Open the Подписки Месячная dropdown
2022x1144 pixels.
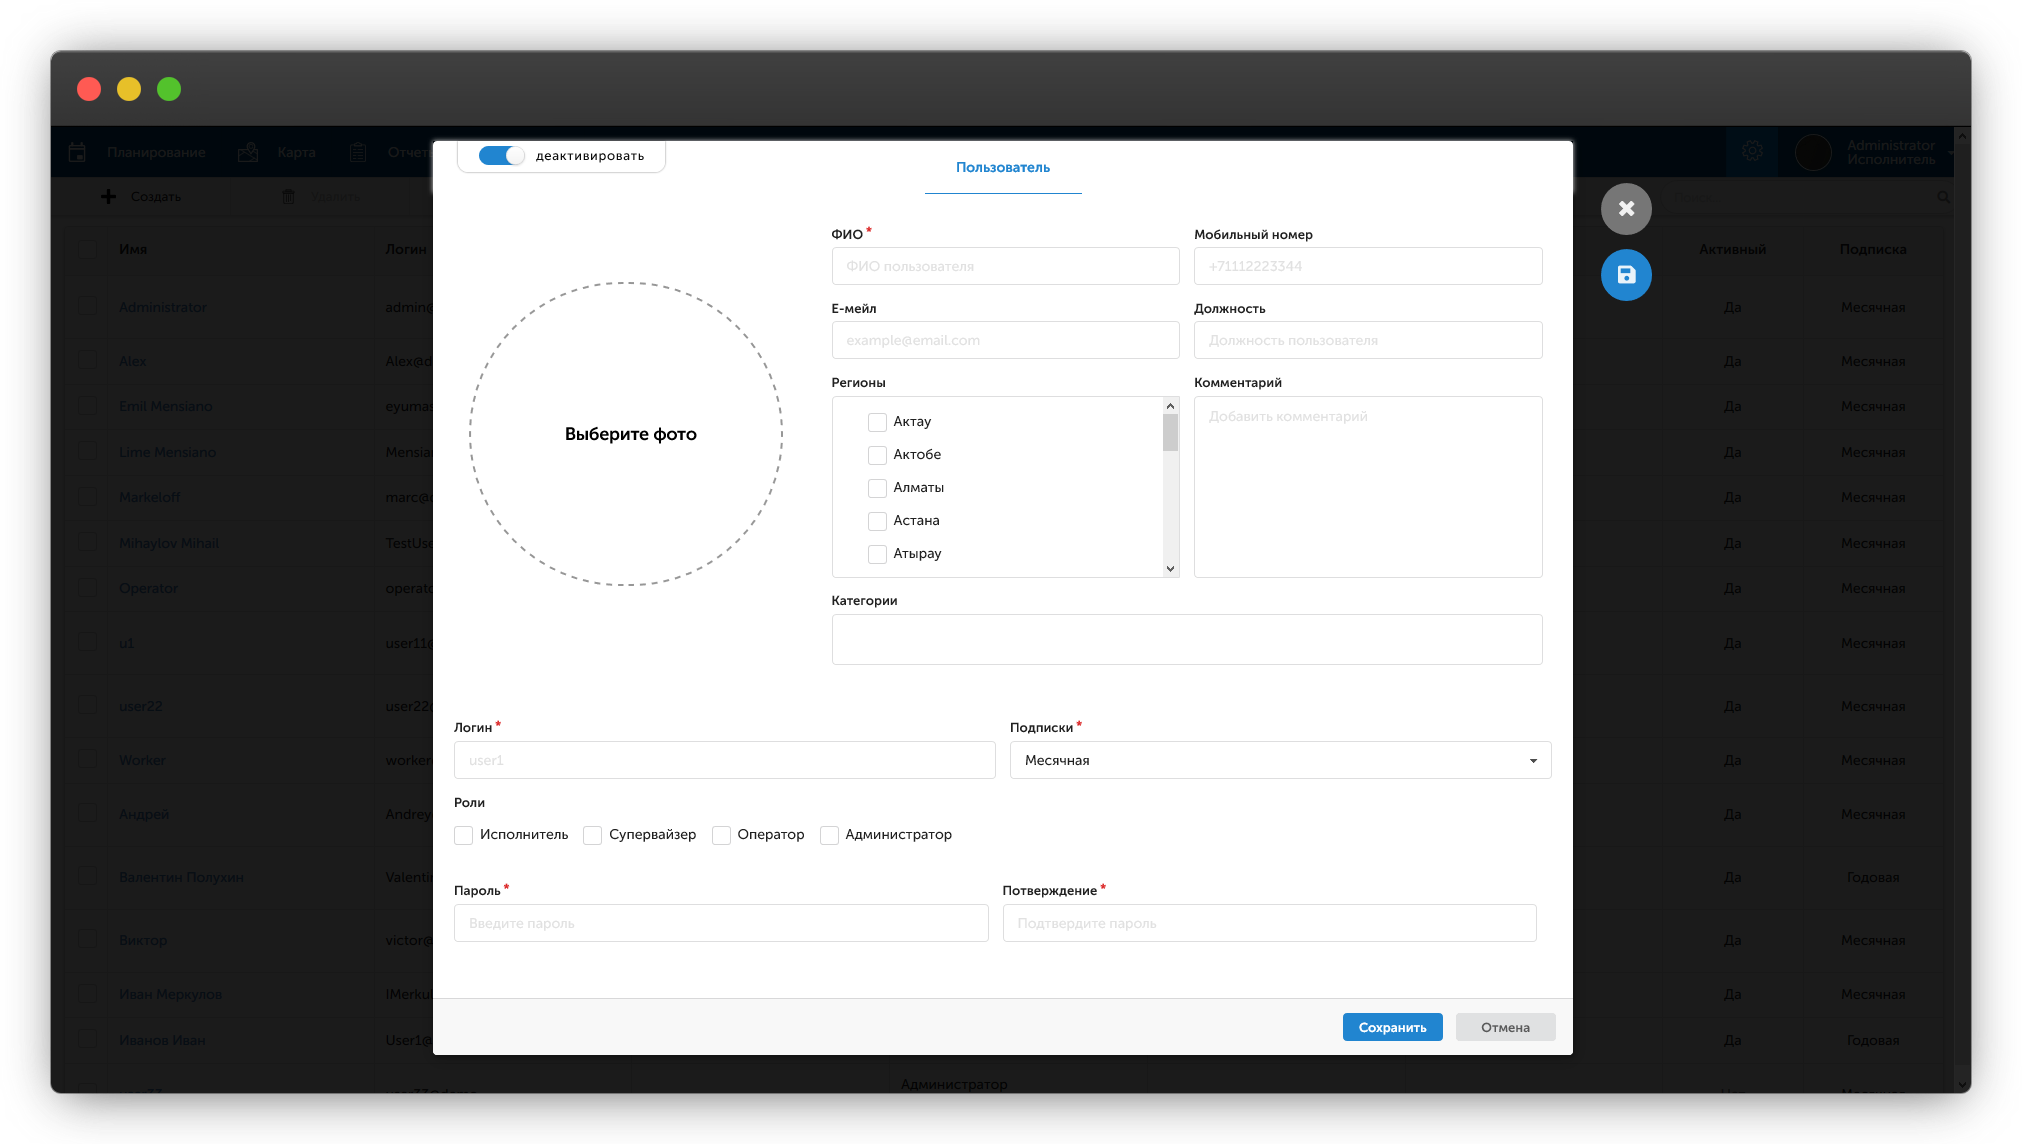(x=1280, y=760)
